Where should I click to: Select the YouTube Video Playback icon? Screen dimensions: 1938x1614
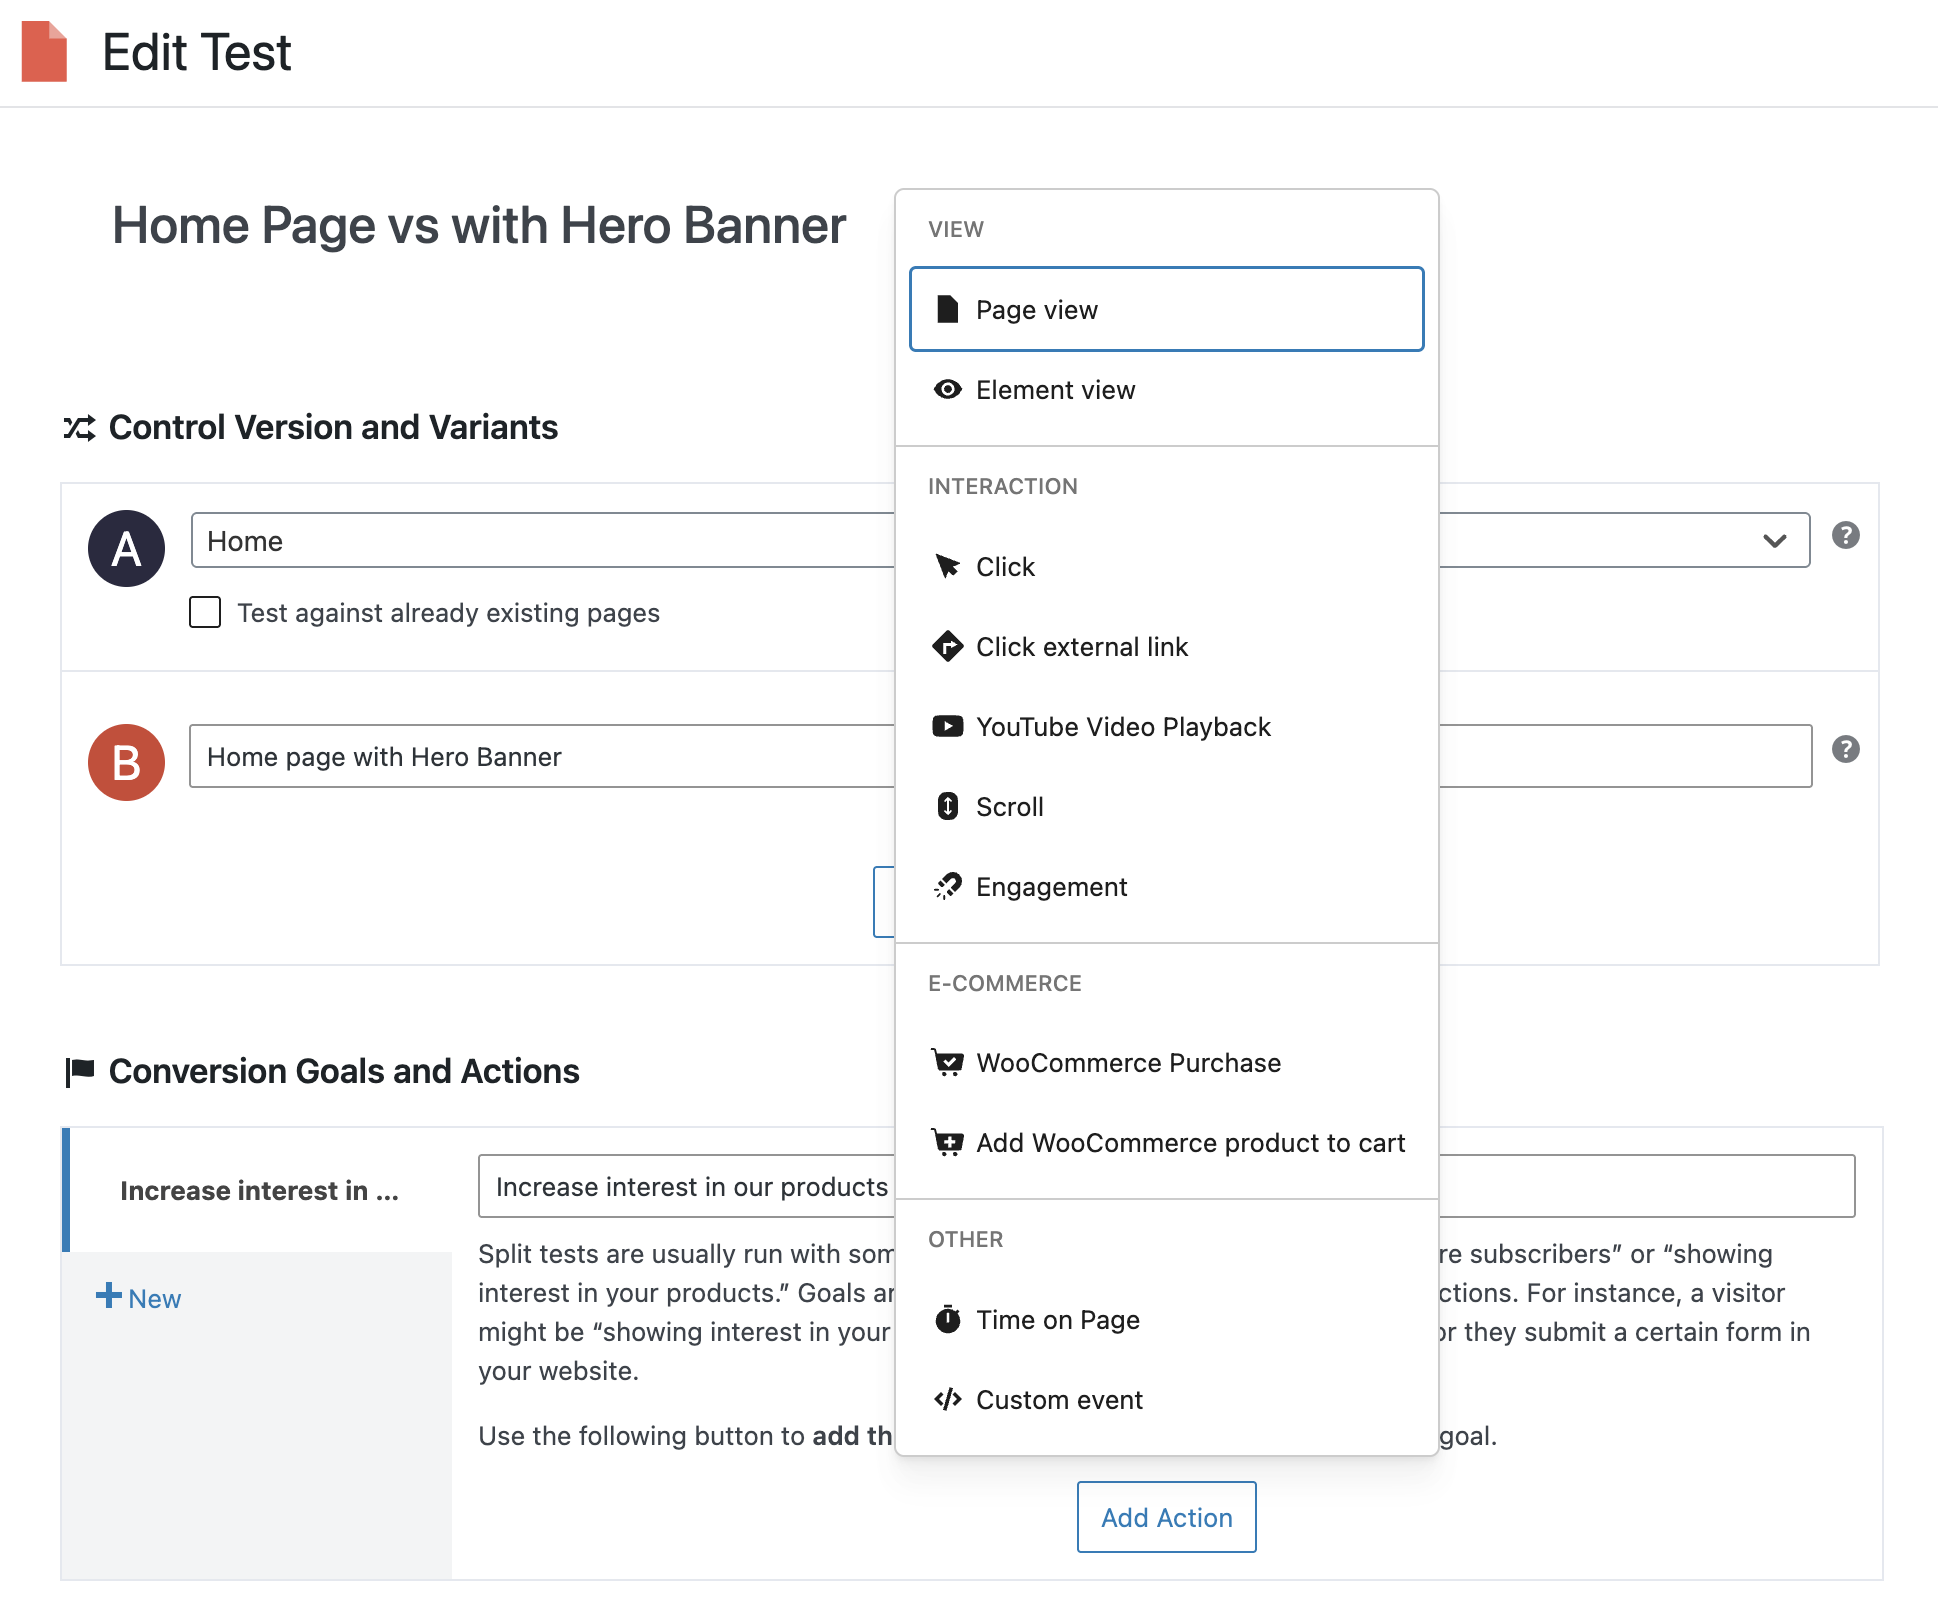[x=947, y=726]
